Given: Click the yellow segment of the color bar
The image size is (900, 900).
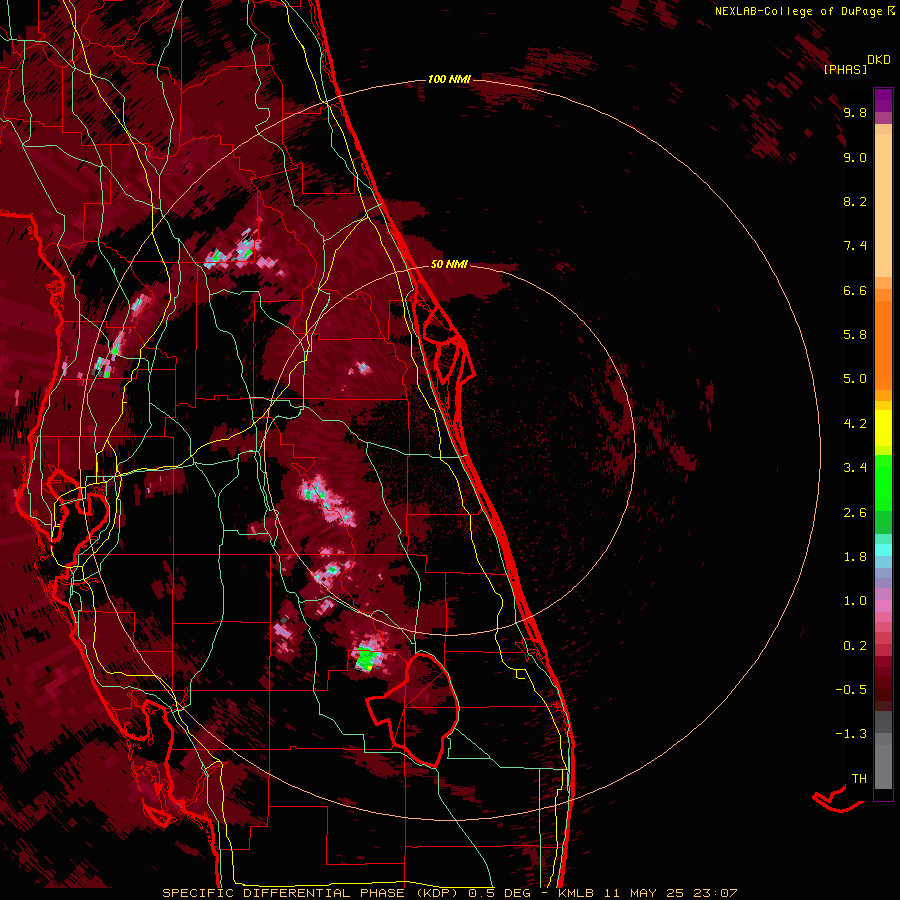Looking at the screenshot, I should click(x=883, y=428).
